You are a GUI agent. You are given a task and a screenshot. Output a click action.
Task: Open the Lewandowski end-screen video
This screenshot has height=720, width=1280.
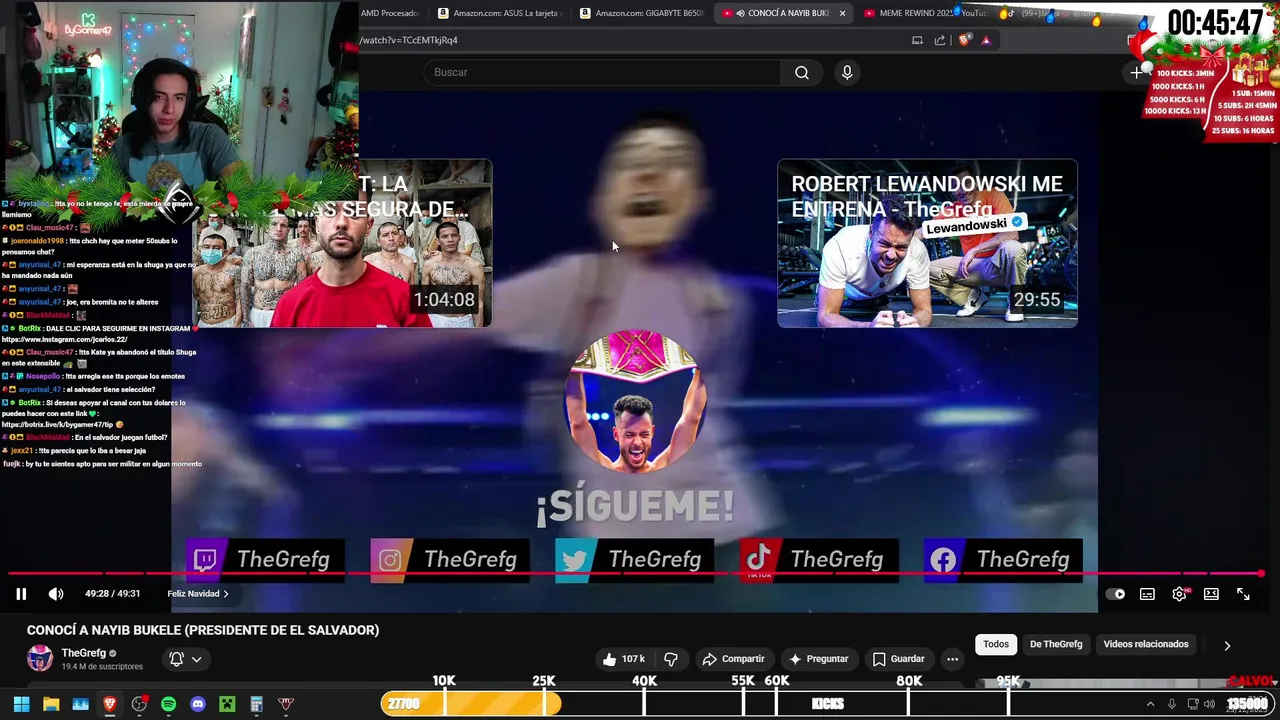tap(927, 243)
